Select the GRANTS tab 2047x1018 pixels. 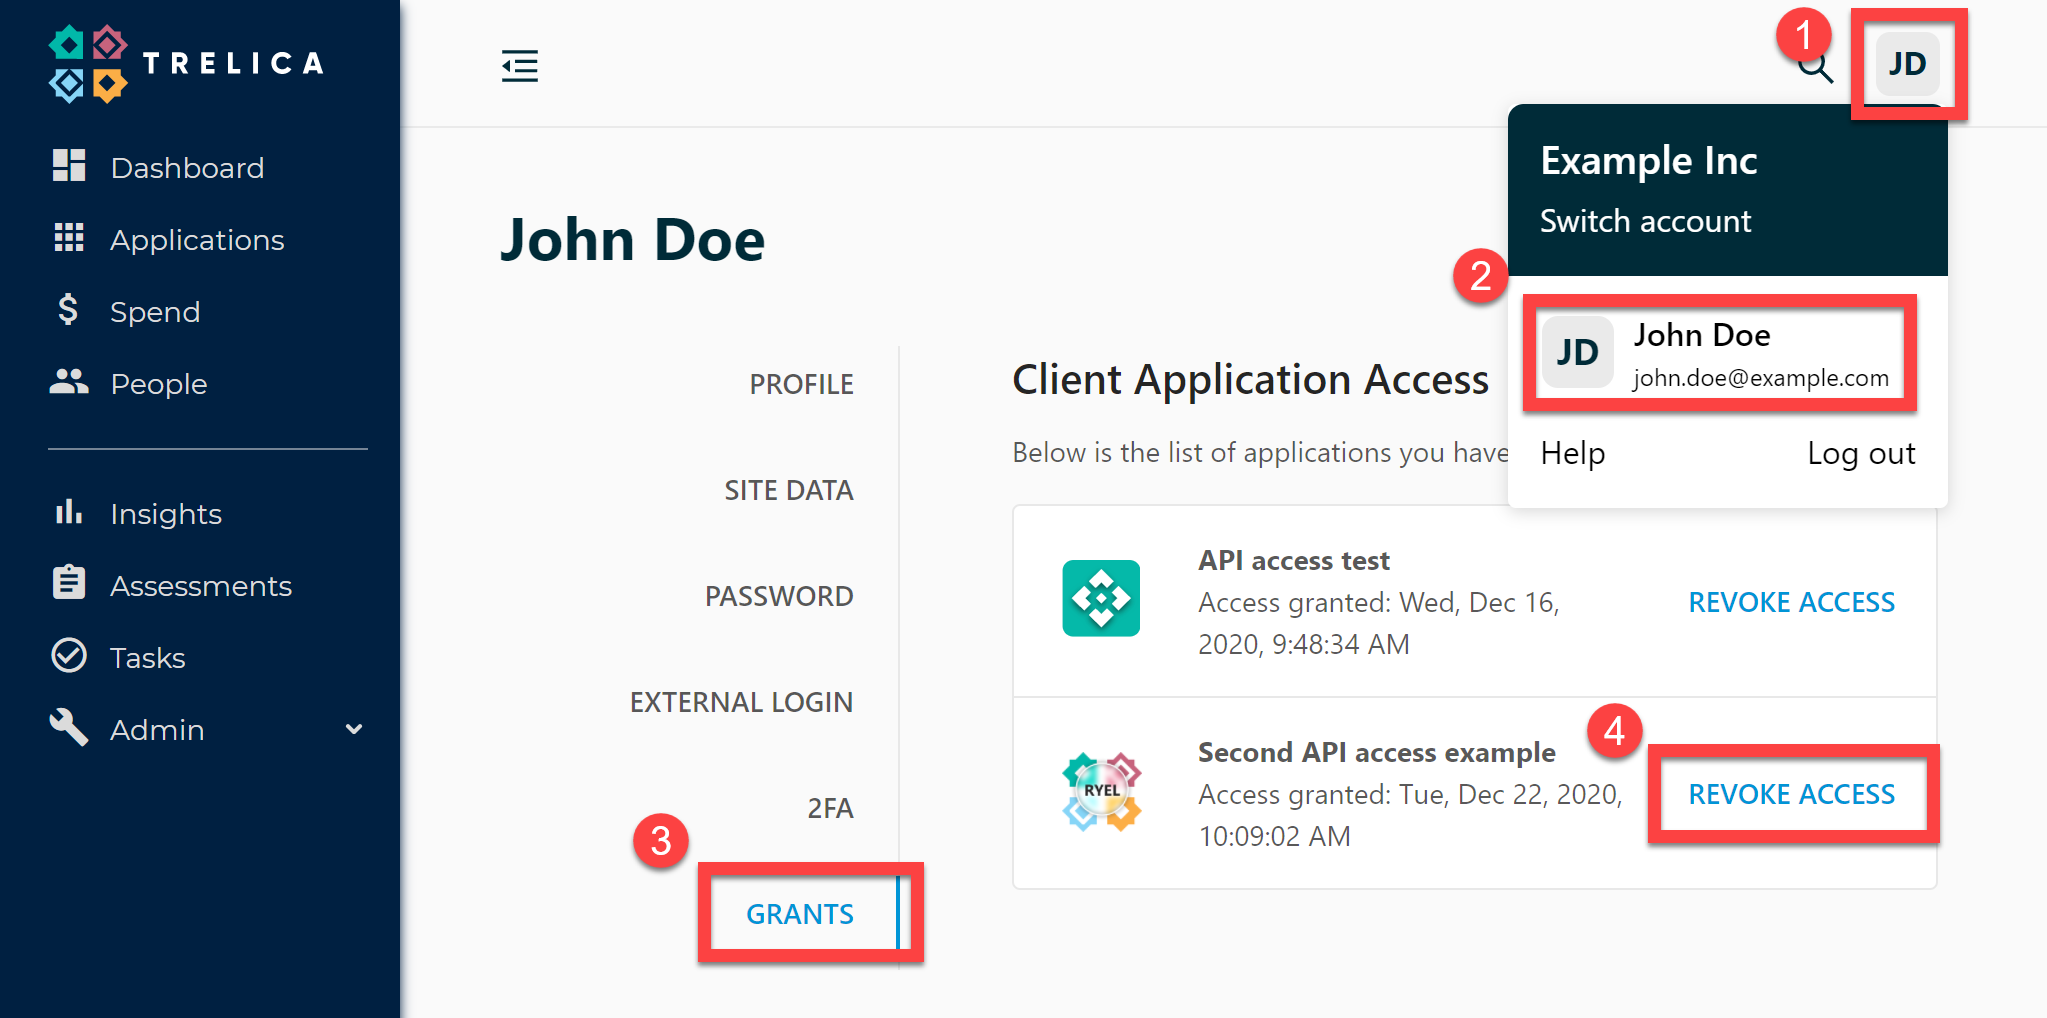click(x=800, y=914)
